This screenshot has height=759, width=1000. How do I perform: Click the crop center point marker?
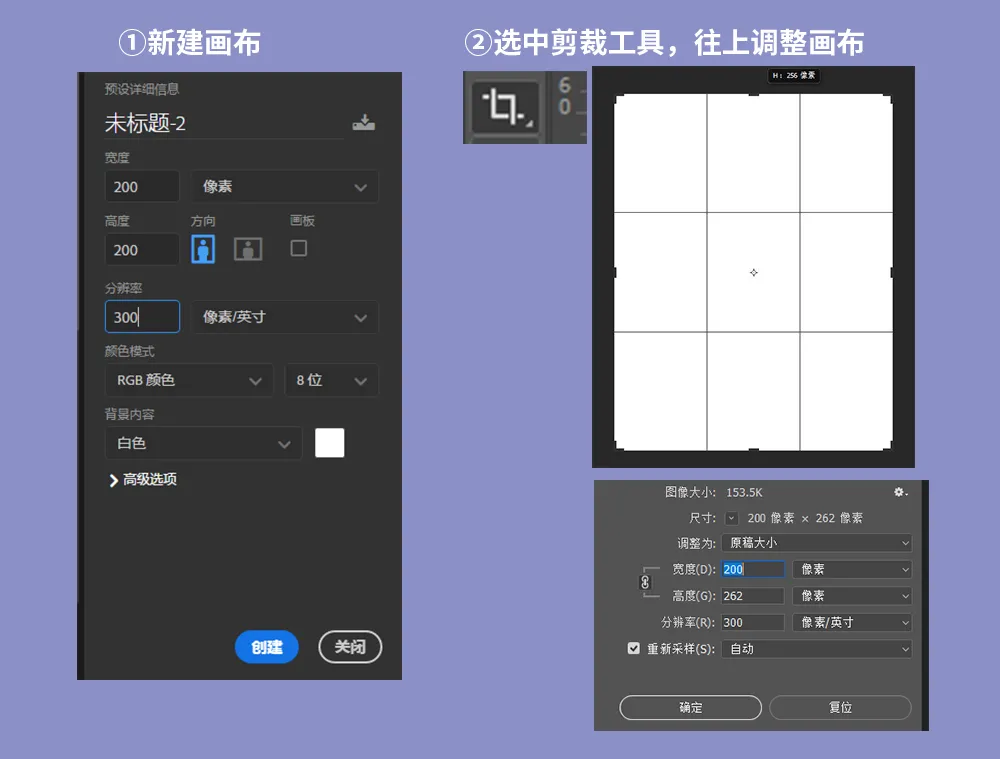[753, 272]
